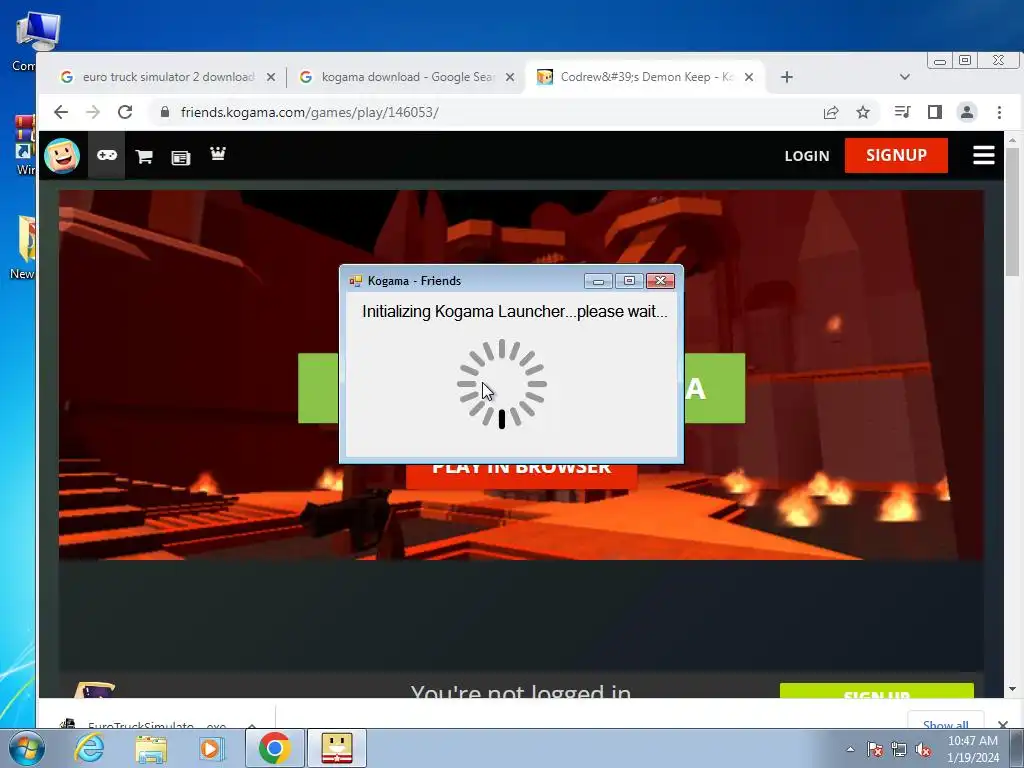Click the green SIGN UP button at page bottom

[876, 692]
